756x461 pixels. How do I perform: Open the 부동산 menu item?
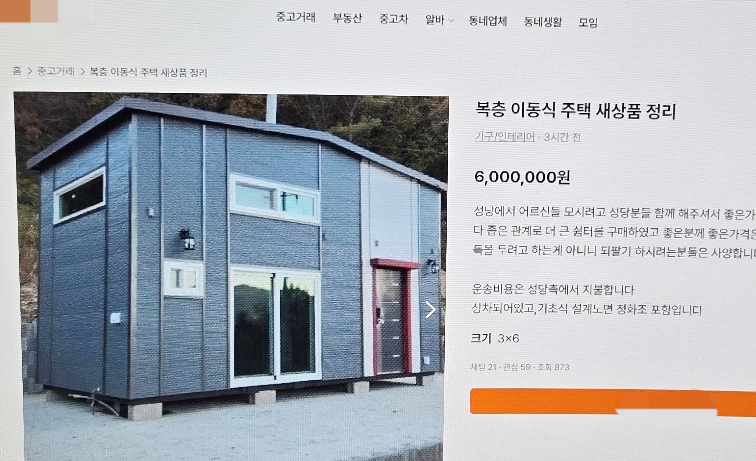[x=347, y=18]
